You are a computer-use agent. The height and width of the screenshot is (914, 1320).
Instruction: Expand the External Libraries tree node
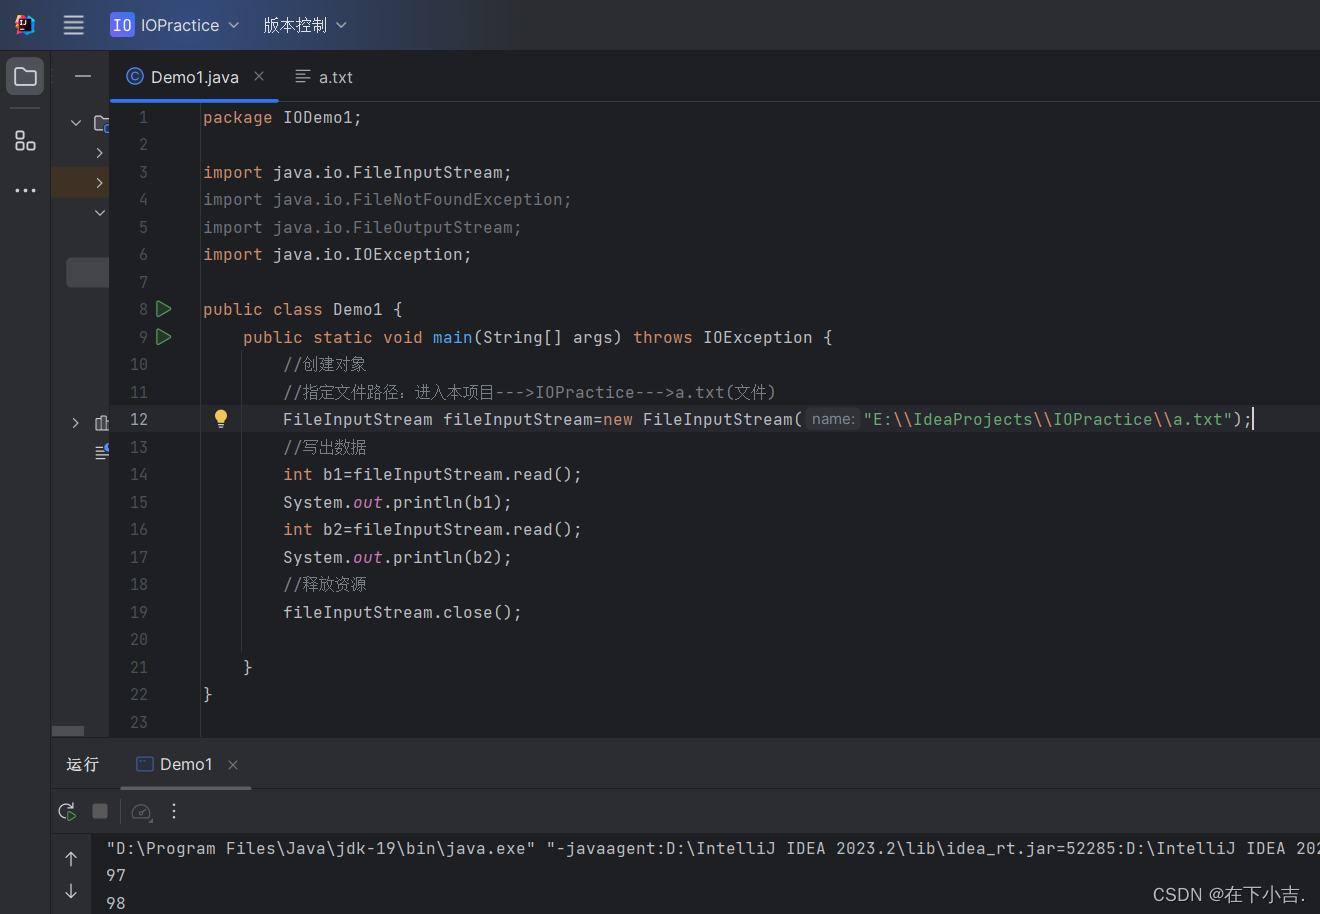[x=76, y=423]
